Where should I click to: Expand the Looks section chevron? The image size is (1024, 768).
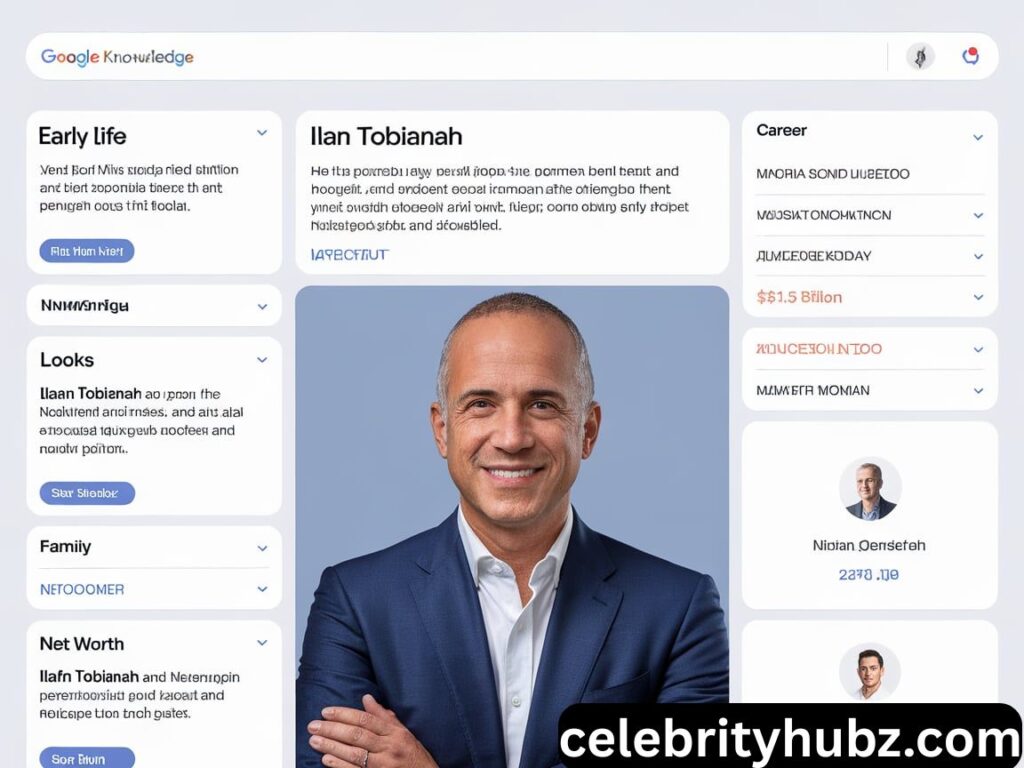(262, 360)
